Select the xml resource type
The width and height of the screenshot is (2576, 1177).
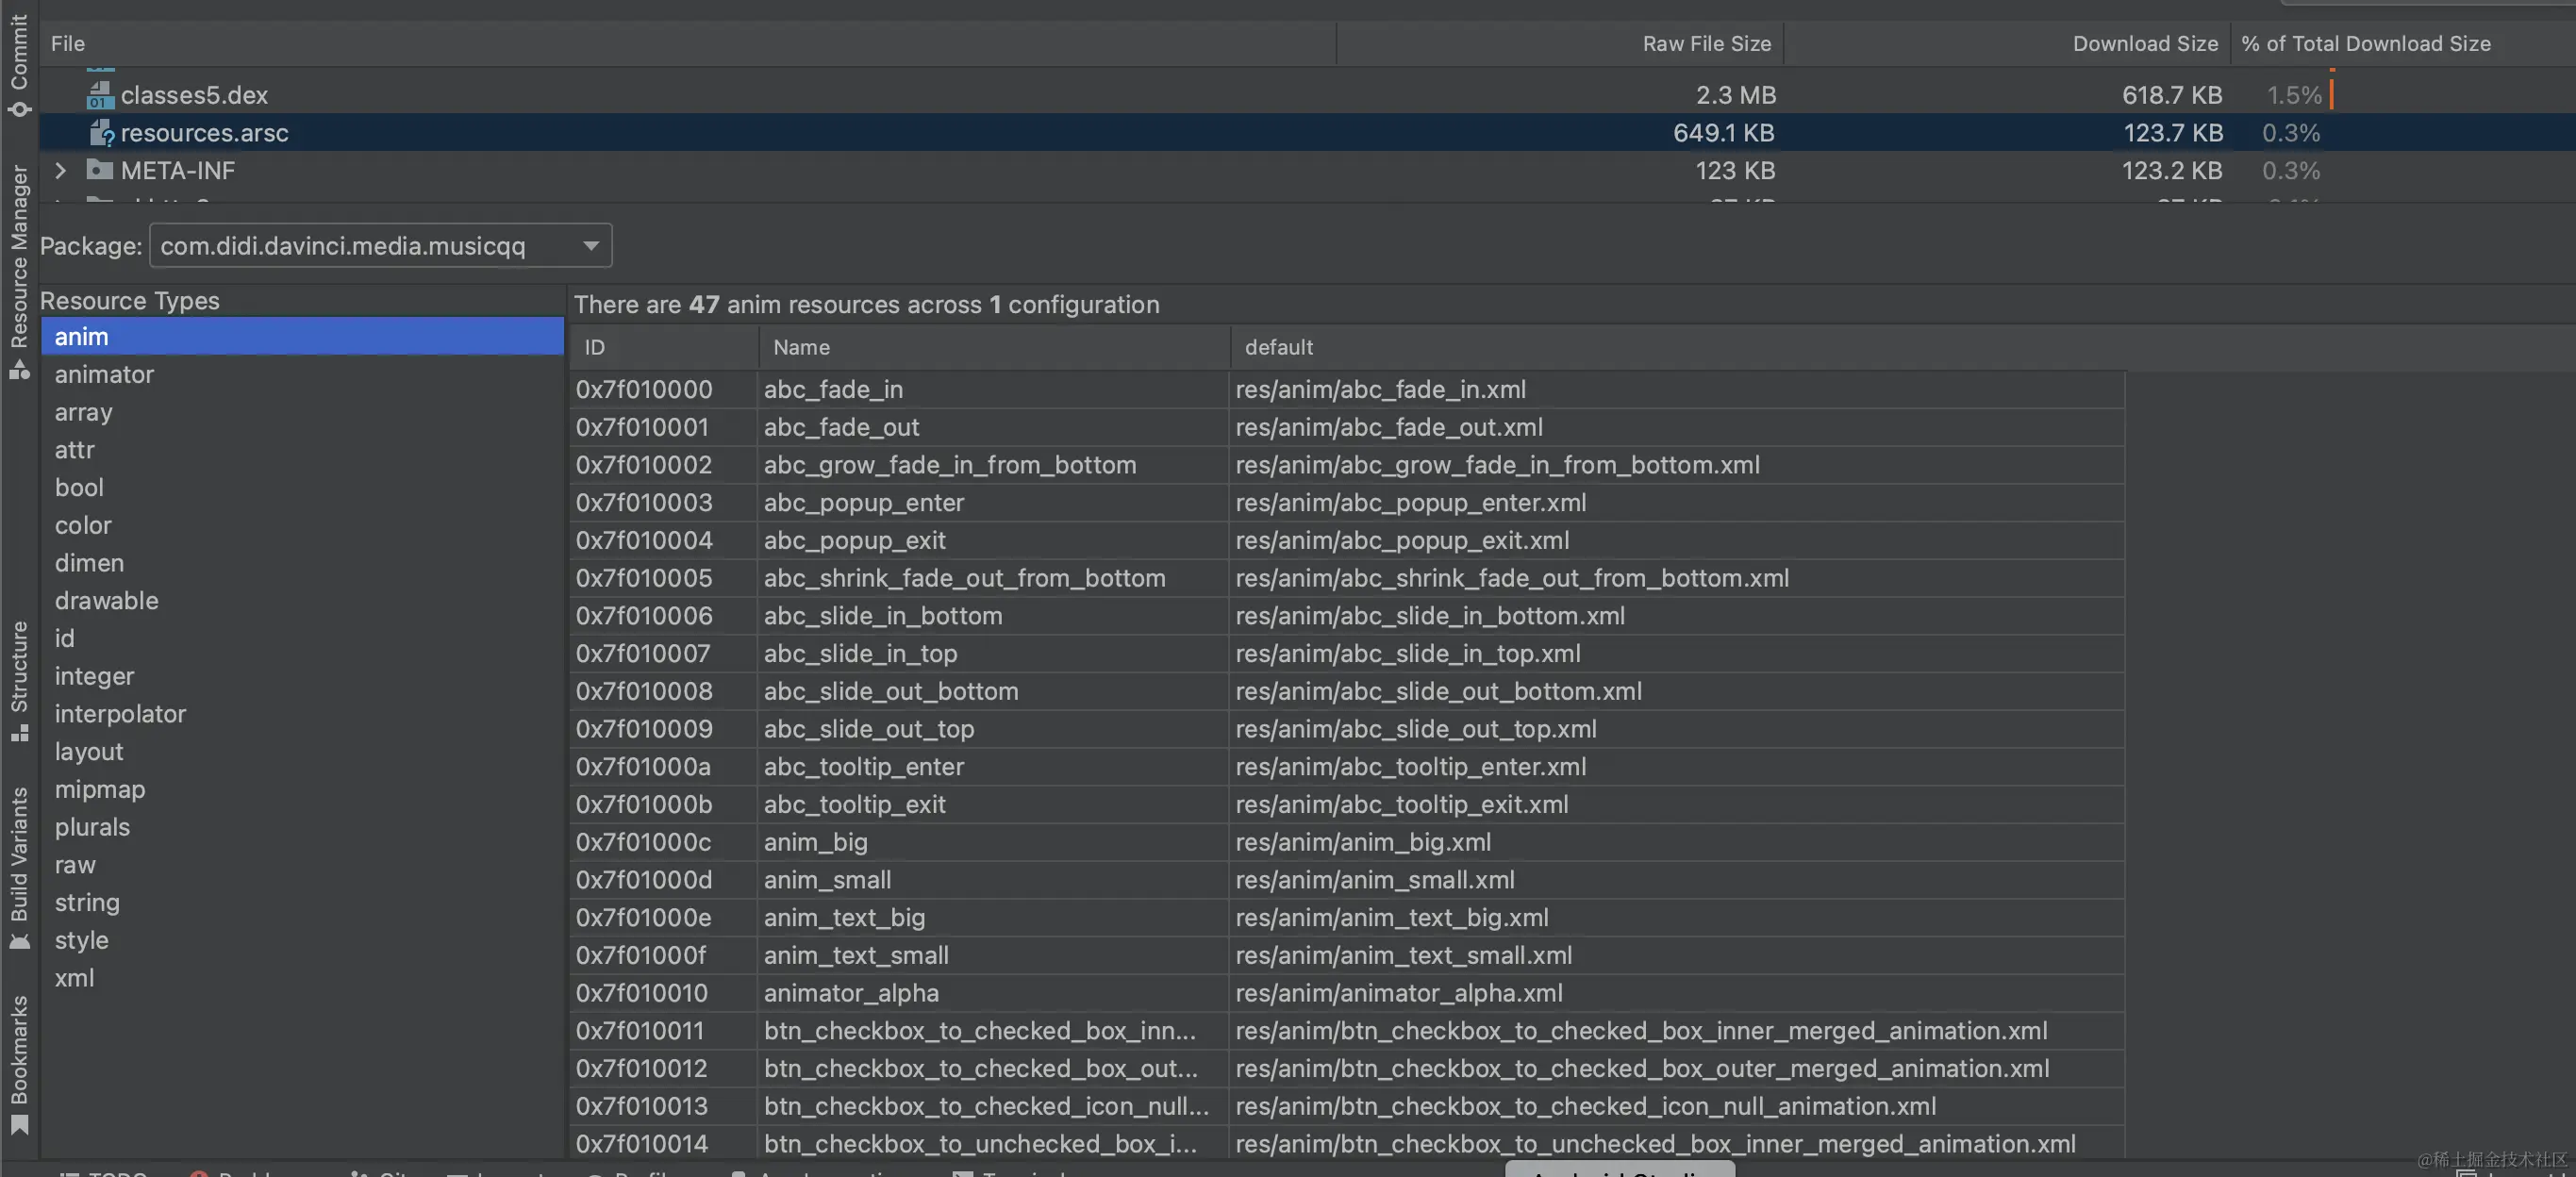tap(302, 978)
